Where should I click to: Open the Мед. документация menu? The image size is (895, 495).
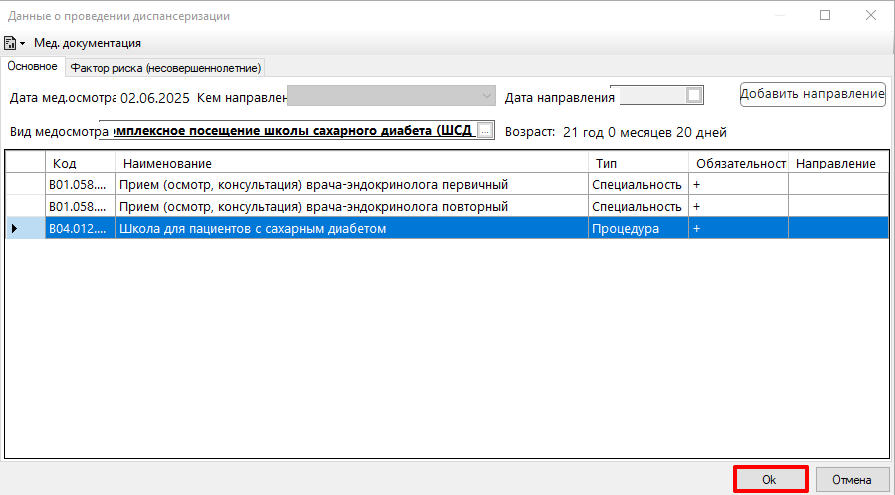(x=87, y=43)
